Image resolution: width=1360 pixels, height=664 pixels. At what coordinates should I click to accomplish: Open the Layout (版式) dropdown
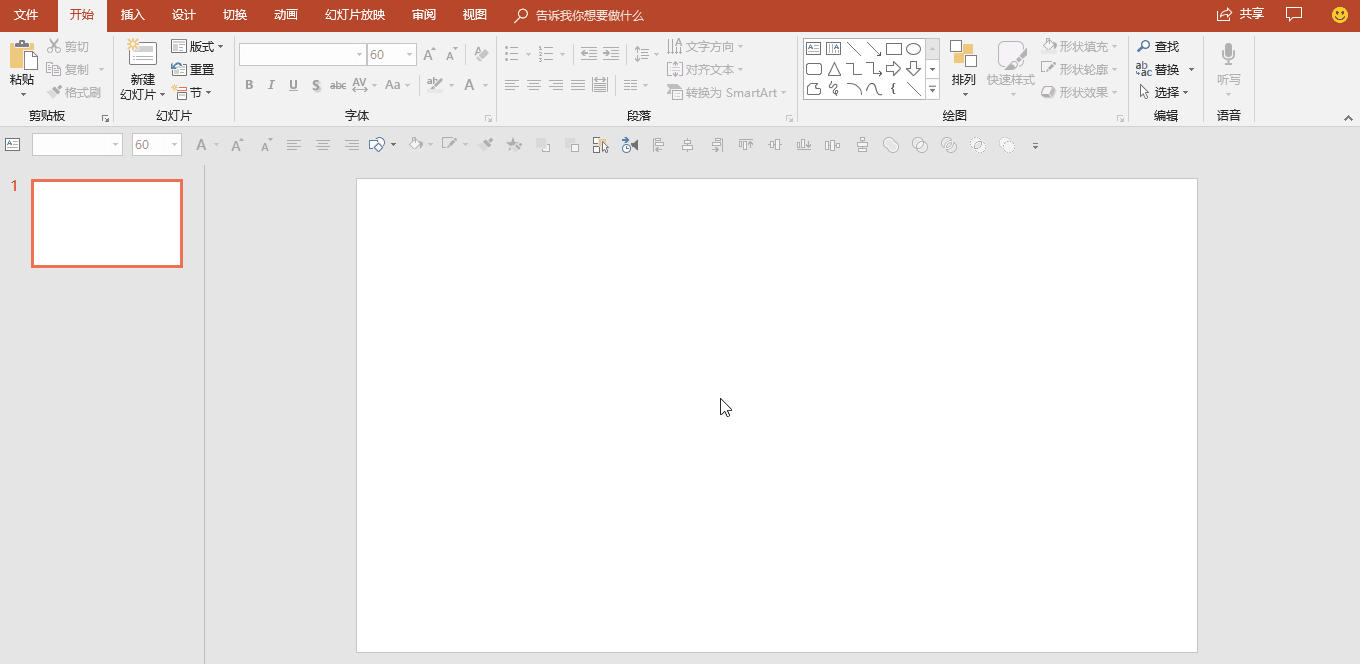(x=198, y=47)
